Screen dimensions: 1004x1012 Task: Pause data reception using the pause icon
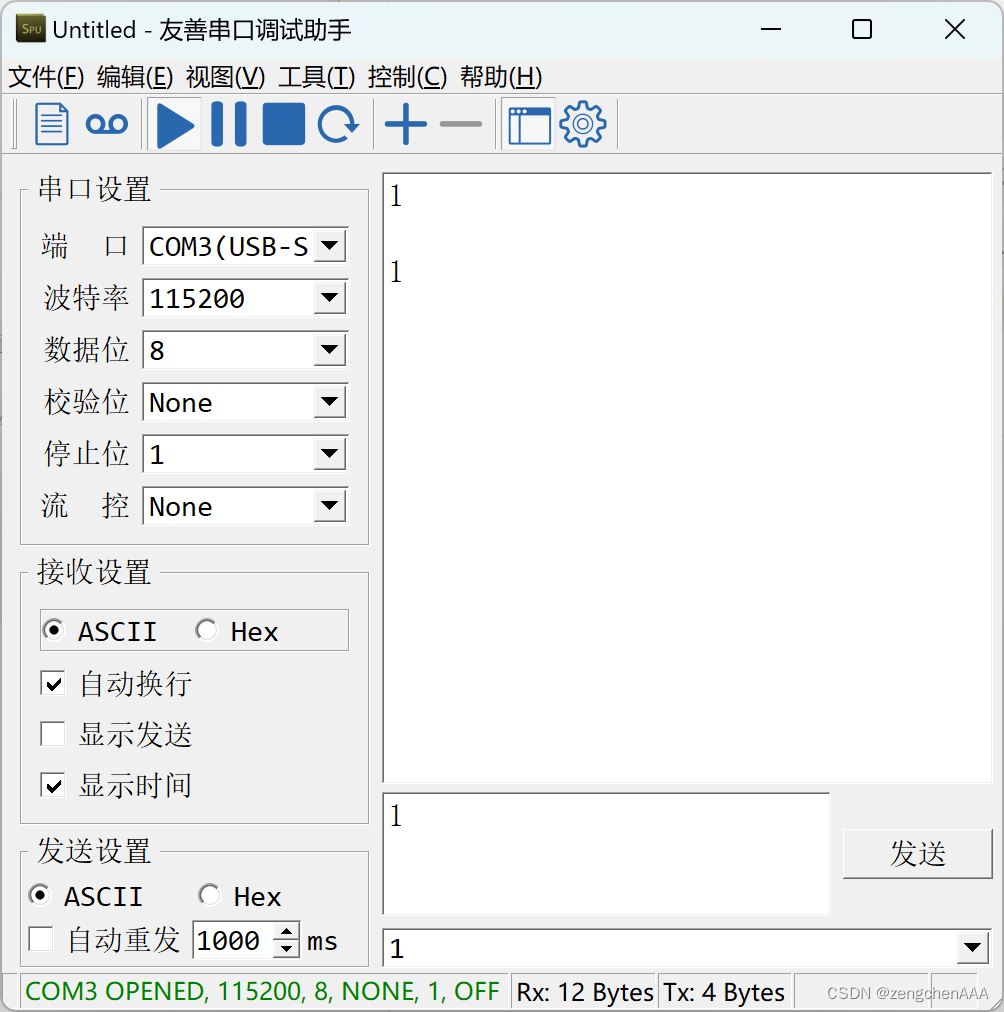228,123
